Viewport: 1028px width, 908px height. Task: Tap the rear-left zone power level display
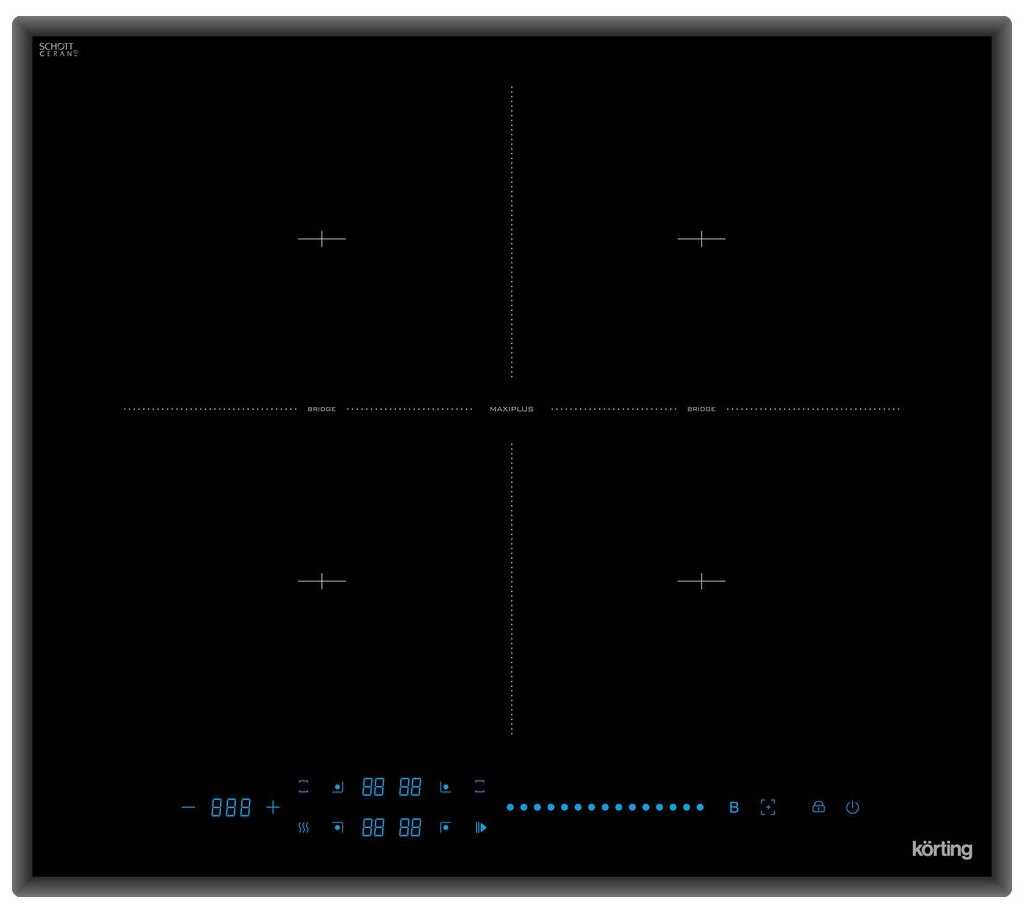[x=372, y=787]
